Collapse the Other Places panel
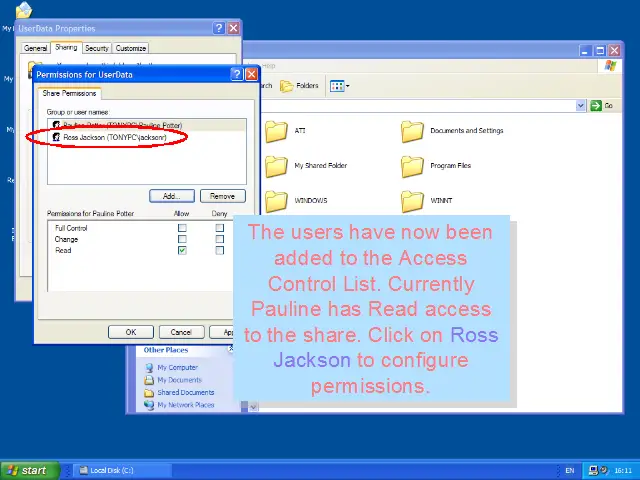The width and height of the screenshot is (640, 480). [231, 349]
